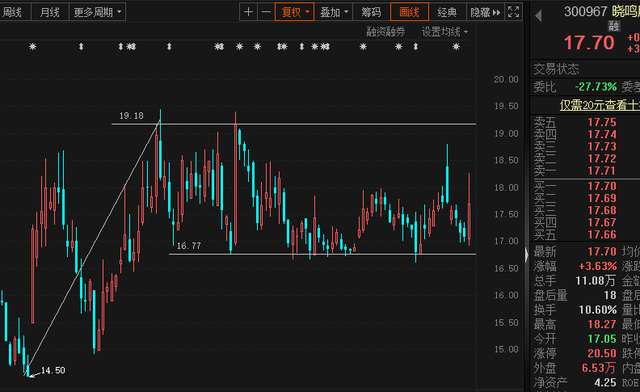Click the zoom out minus icon

click(x=266, y=12)
